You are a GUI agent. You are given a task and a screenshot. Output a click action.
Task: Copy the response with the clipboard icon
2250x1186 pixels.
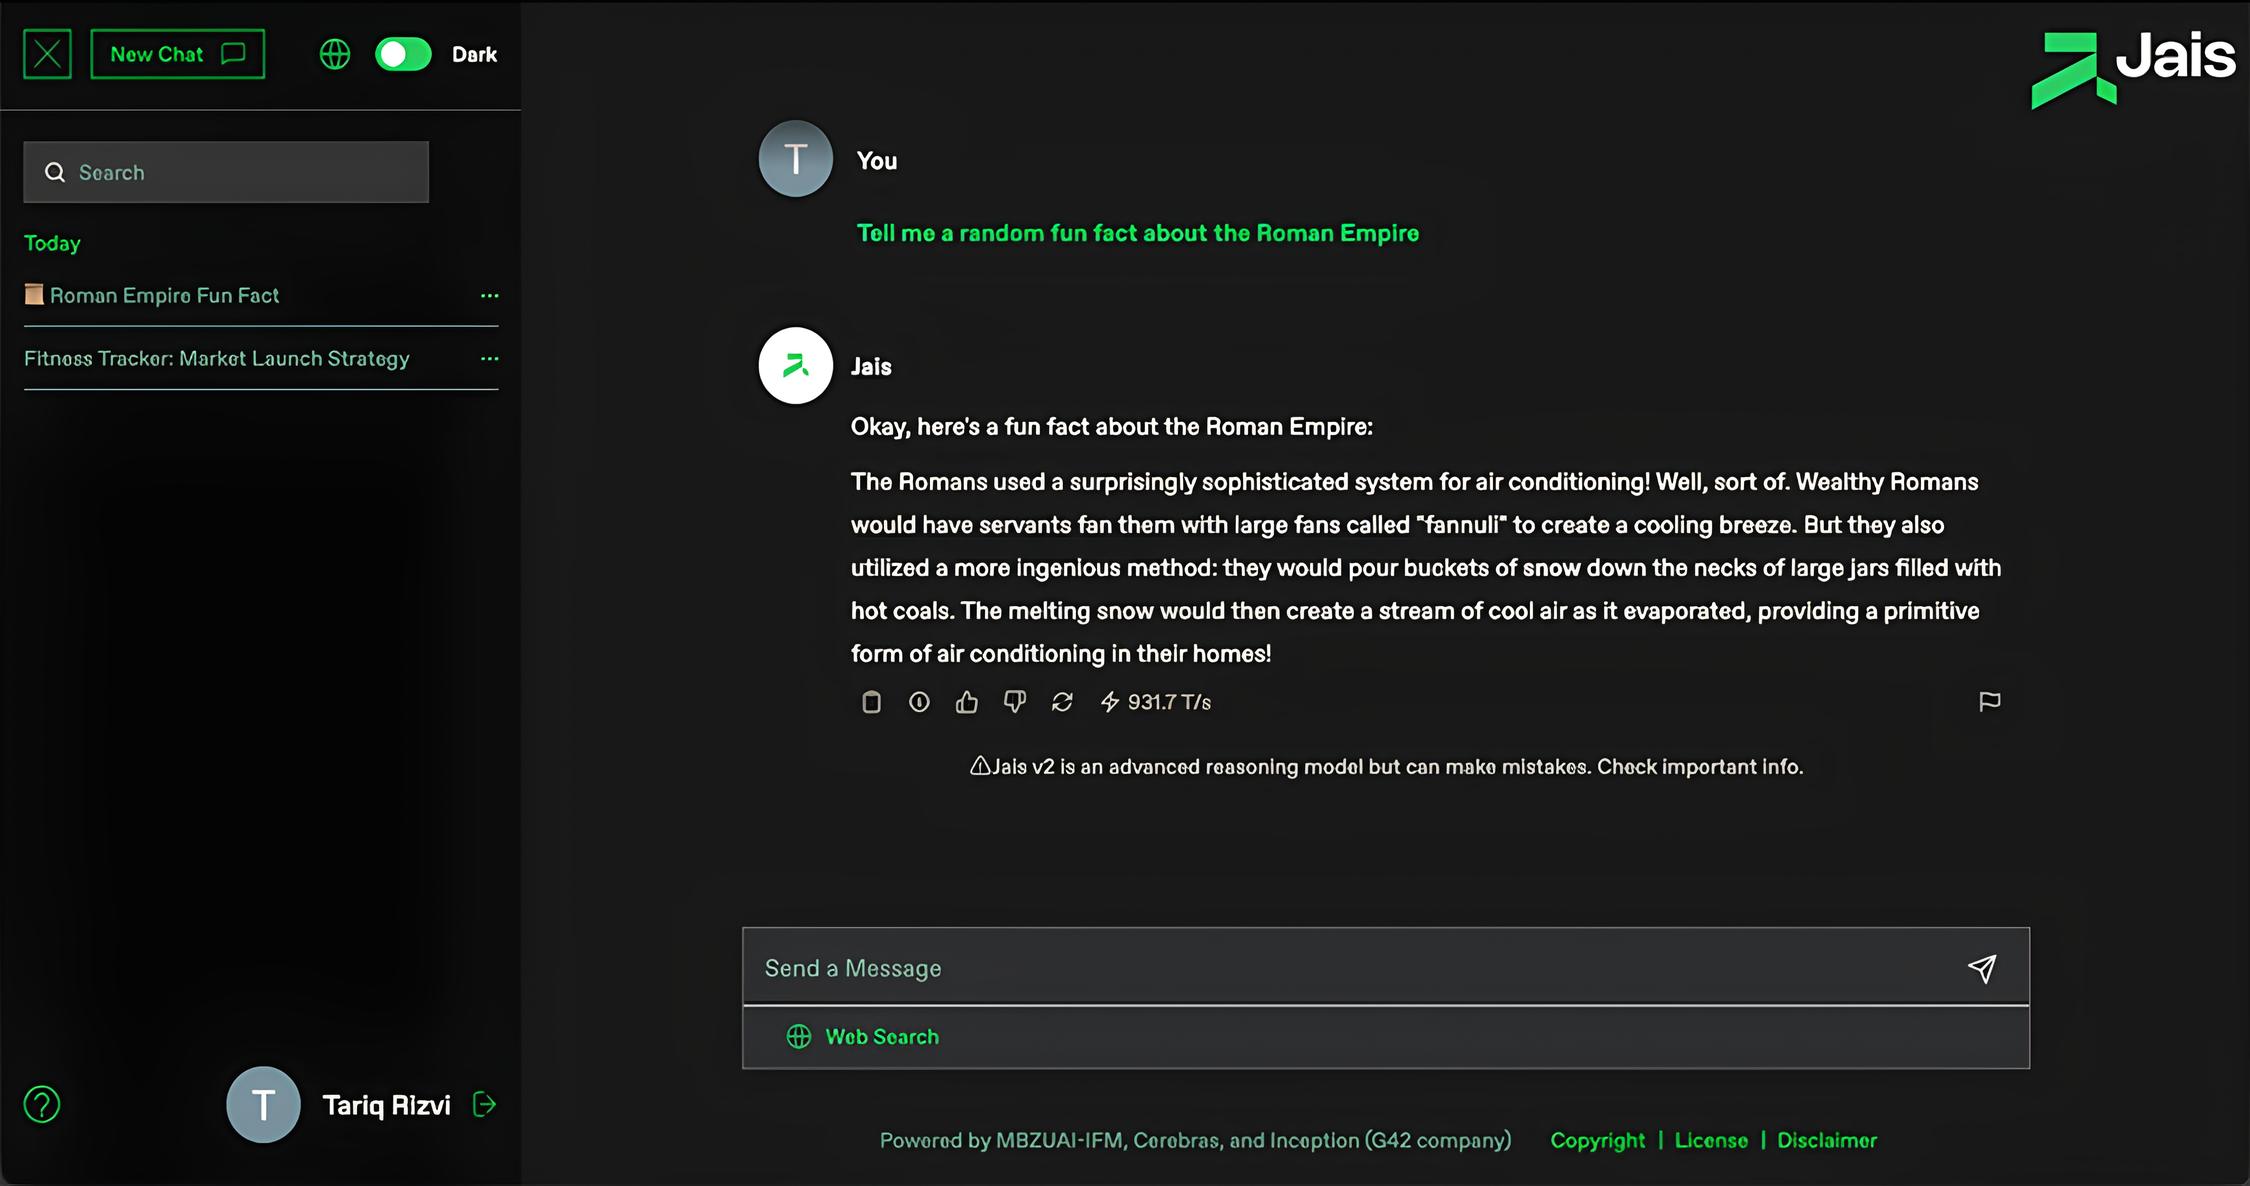point(871,702)
